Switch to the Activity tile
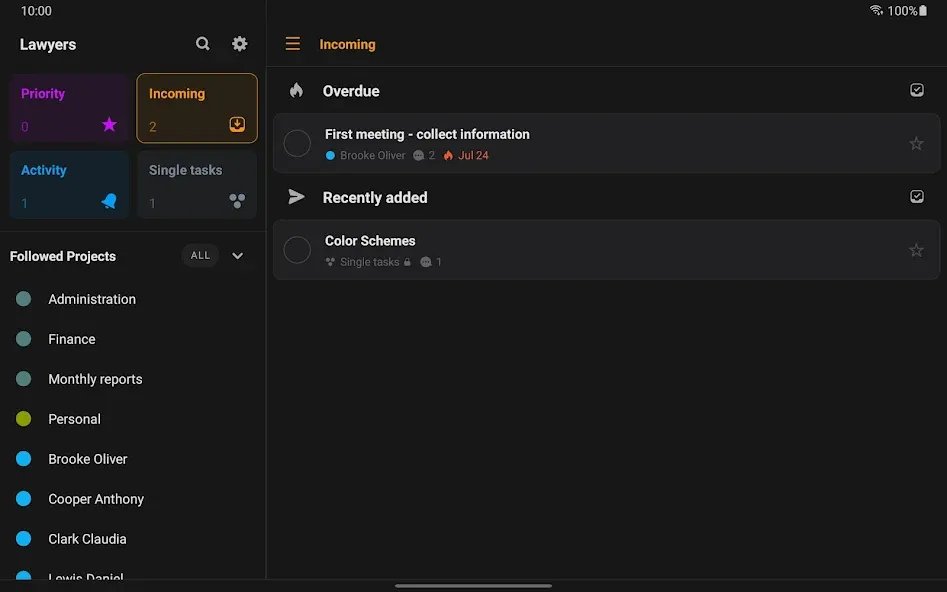Screen dimensions: 947x592 coord(69,184)
